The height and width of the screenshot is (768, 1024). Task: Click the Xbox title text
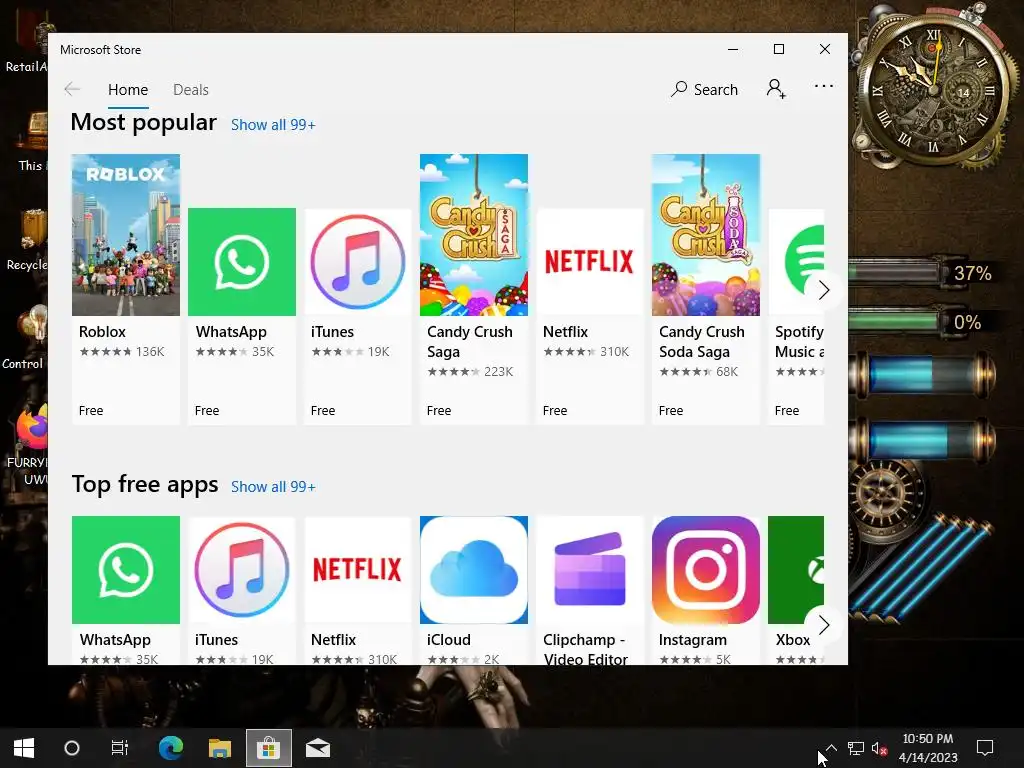click(x=793, y=640)
